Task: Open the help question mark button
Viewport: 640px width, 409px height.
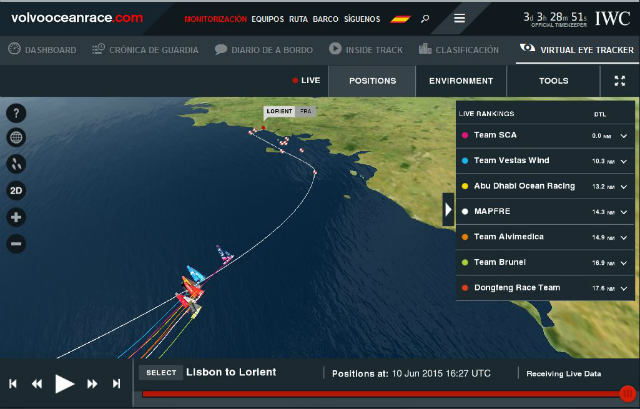Action: point(16,113)
